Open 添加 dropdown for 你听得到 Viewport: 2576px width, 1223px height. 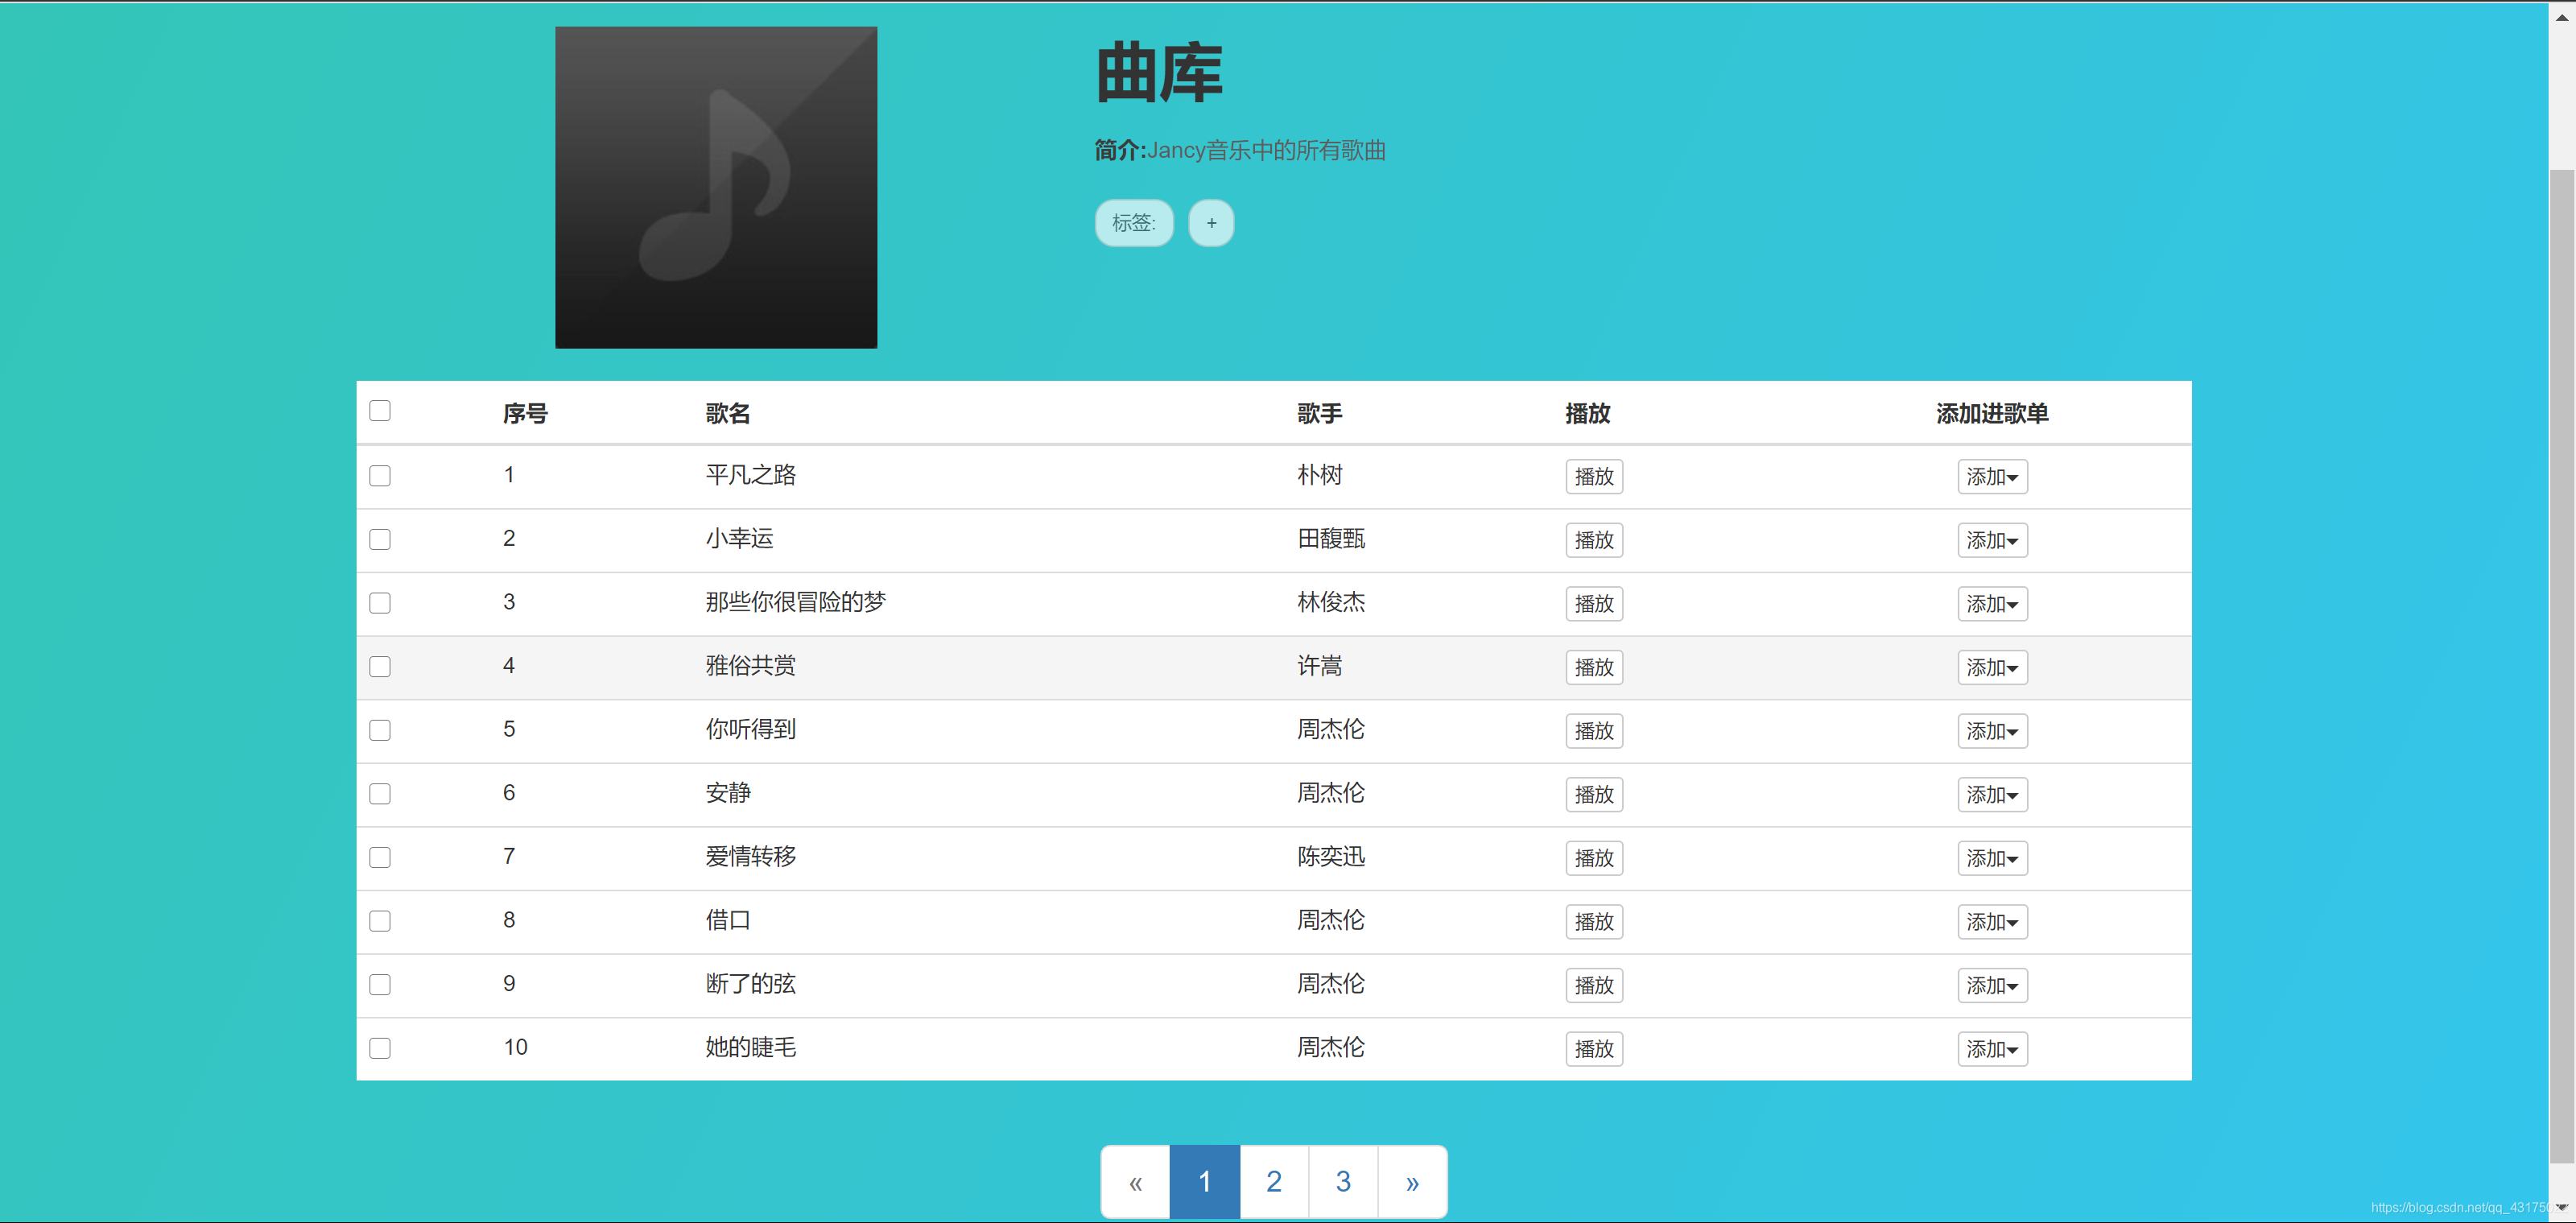[1992, 731]
